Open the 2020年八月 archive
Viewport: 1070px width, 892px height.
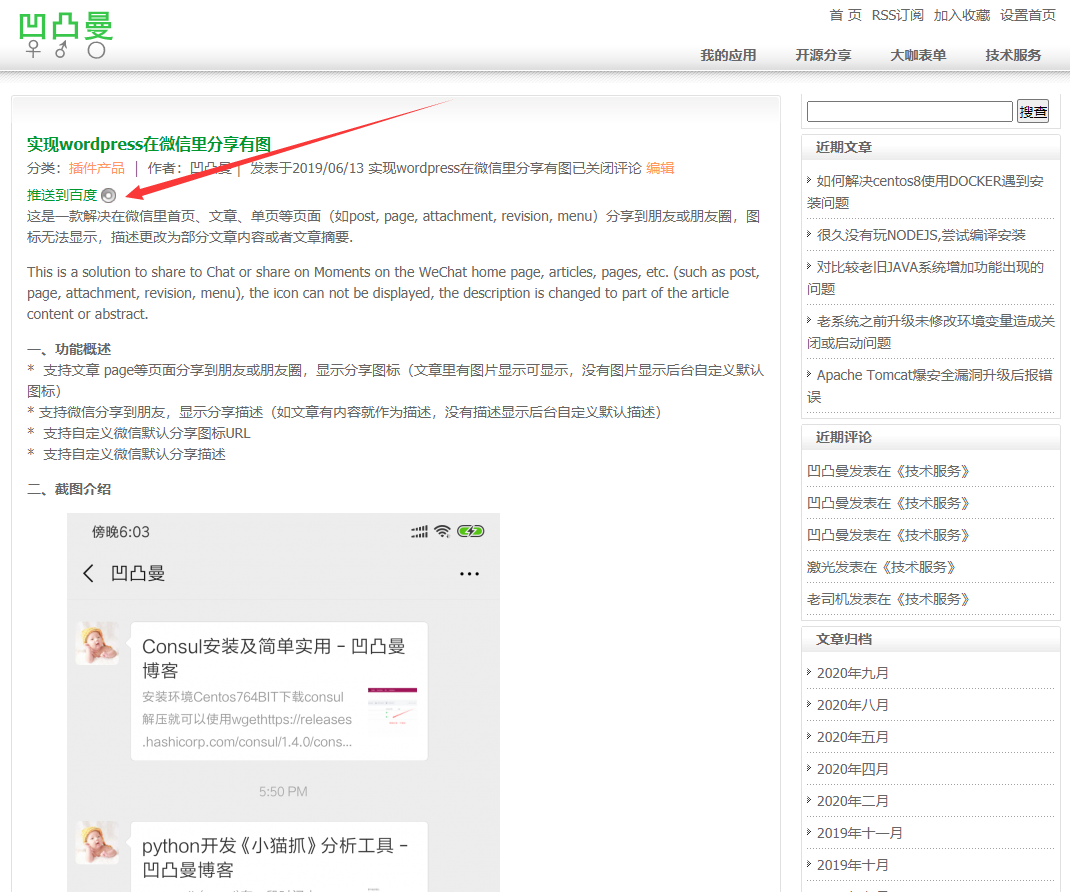tap(852, 706)
